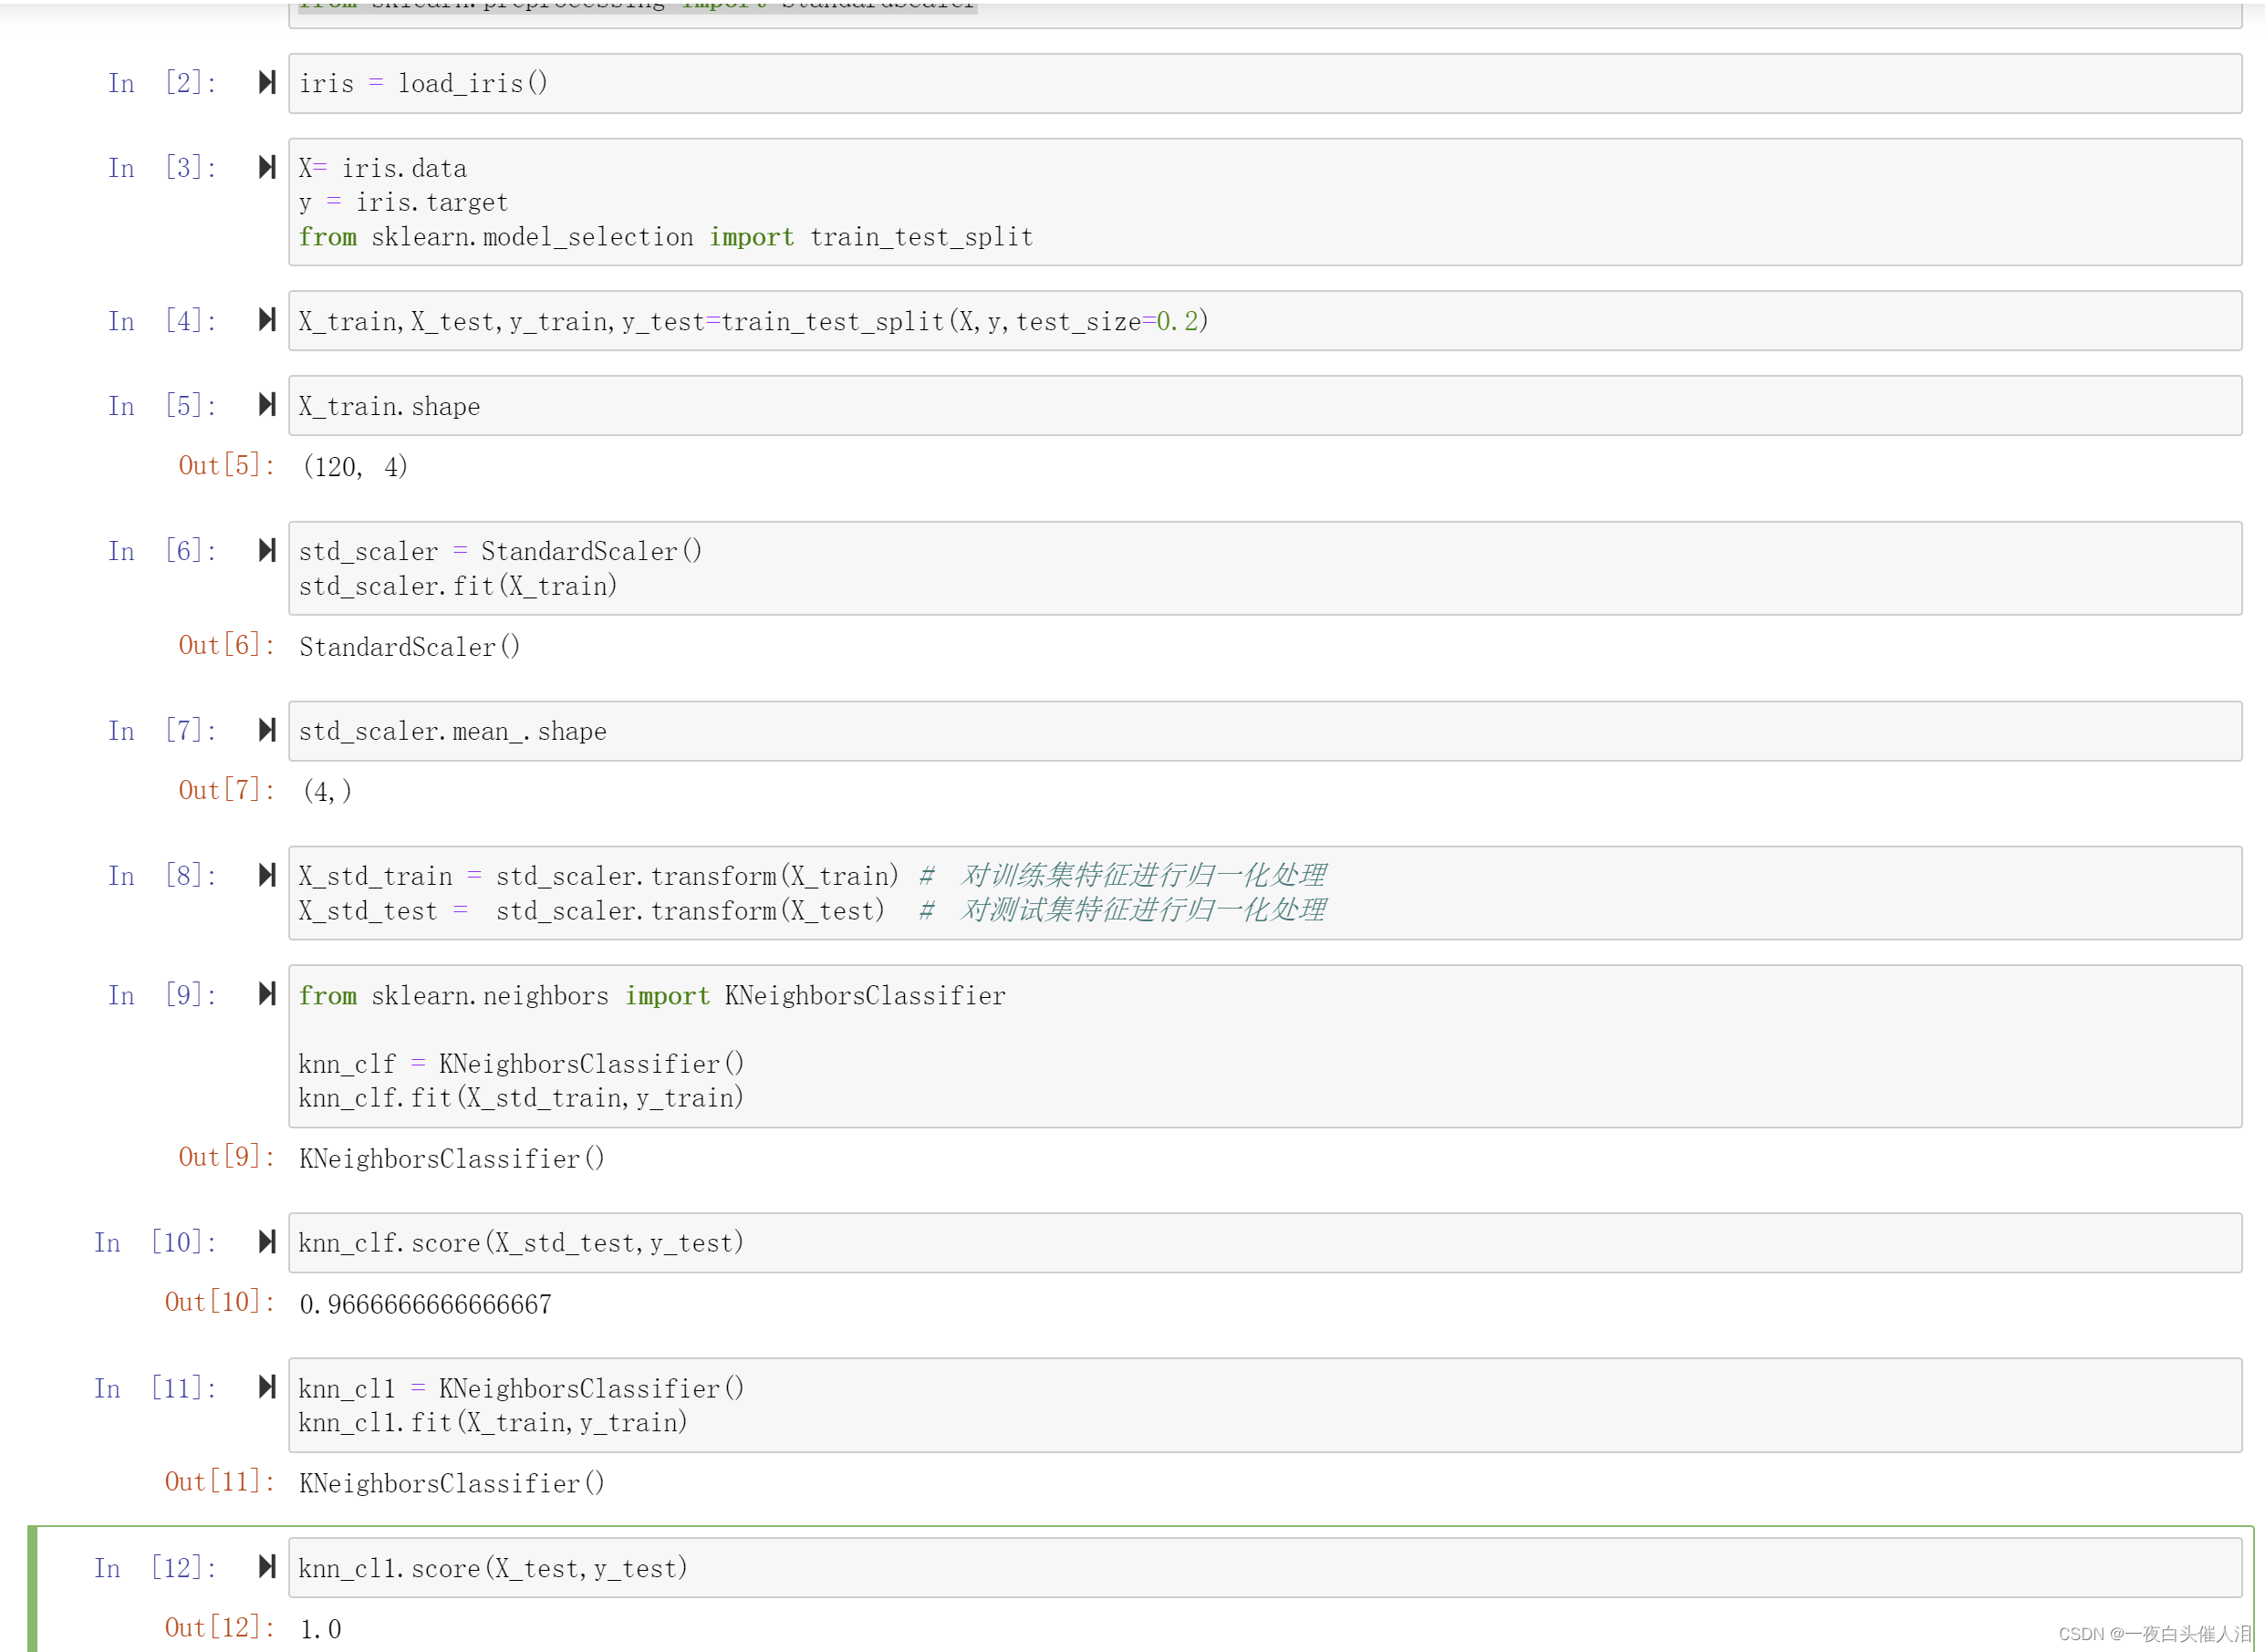Run cell In [7] with its run icon

click(267, 730)
